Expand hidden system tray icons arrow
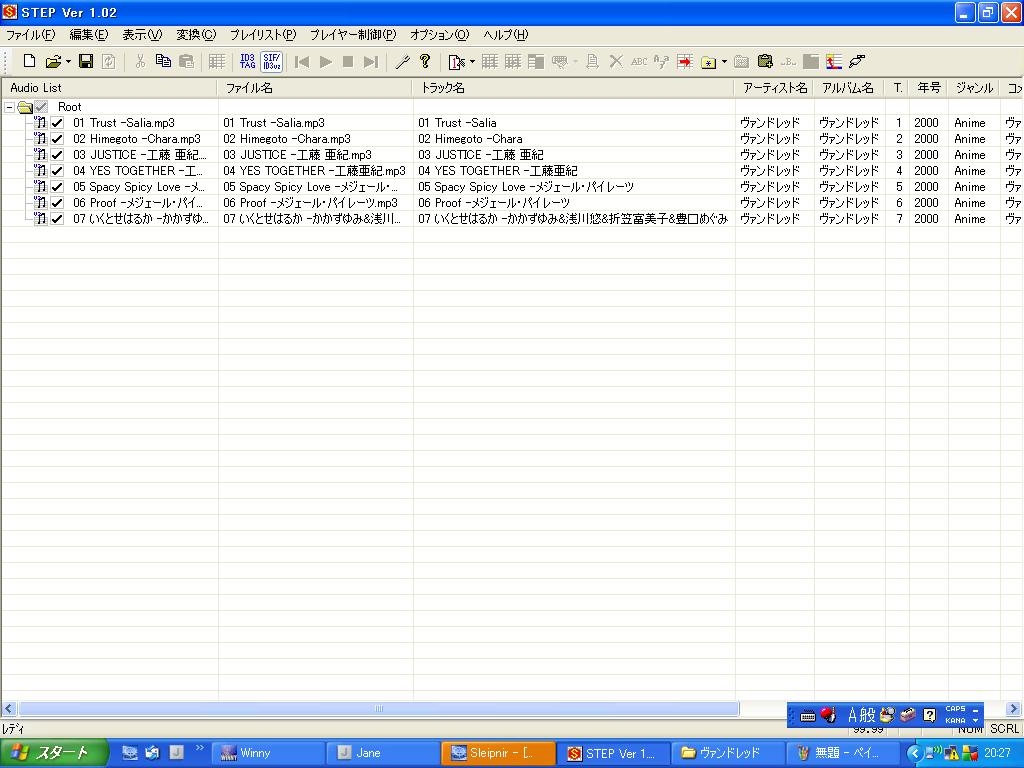The height and width of the screenshot is (768, 1024). [914, 753]
